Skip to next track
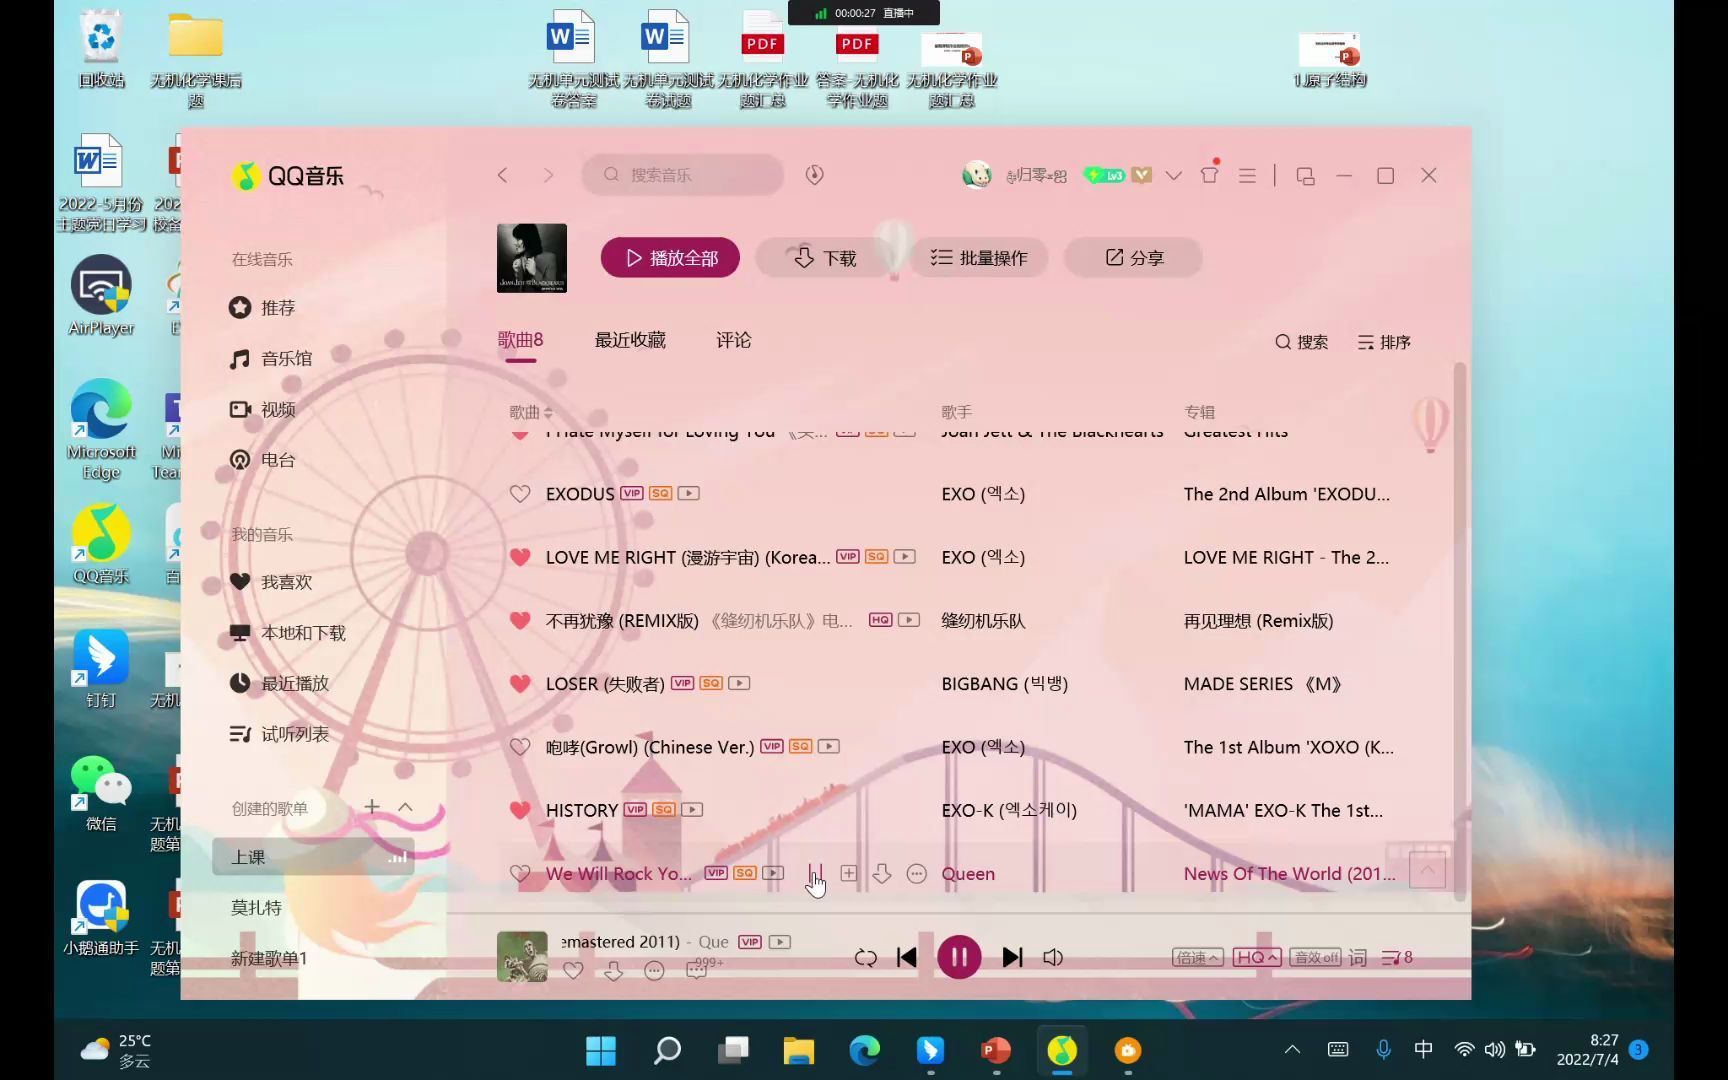This screenshot has width=1728, height=1080. (x=1012, y=958)
